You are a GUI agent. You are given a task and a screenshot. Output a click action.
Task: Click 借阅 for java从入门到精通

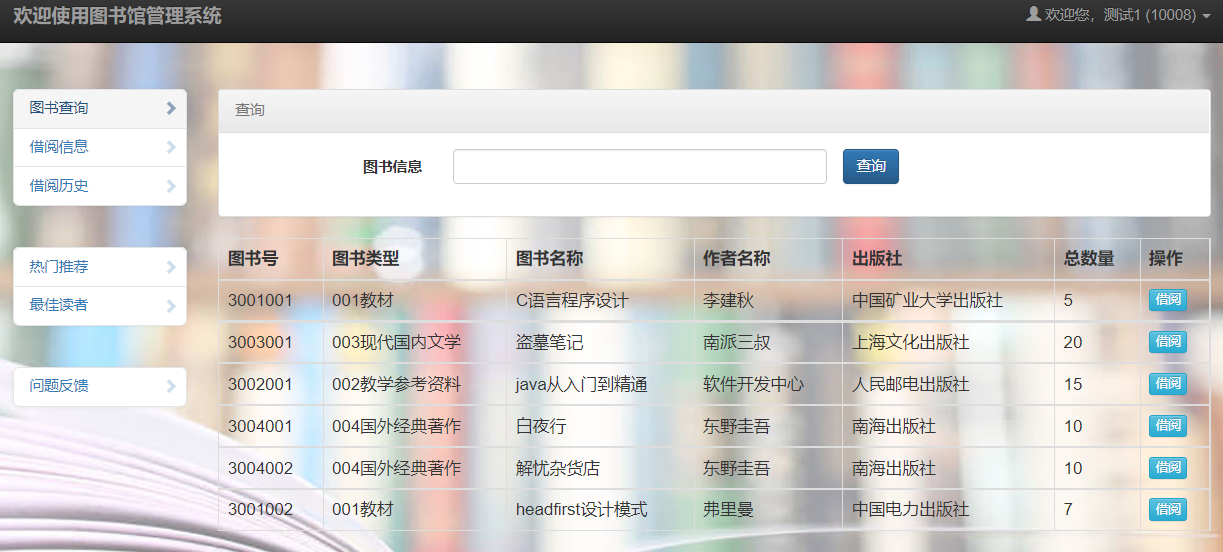point(1168,384)
